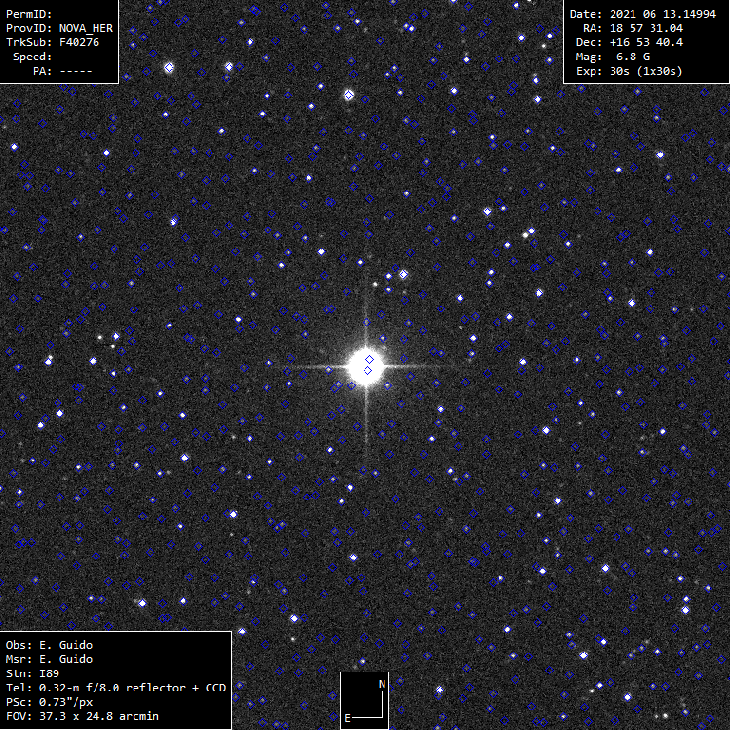Click the E label on the compass
730x730 pixels.
tap(348, 718)
